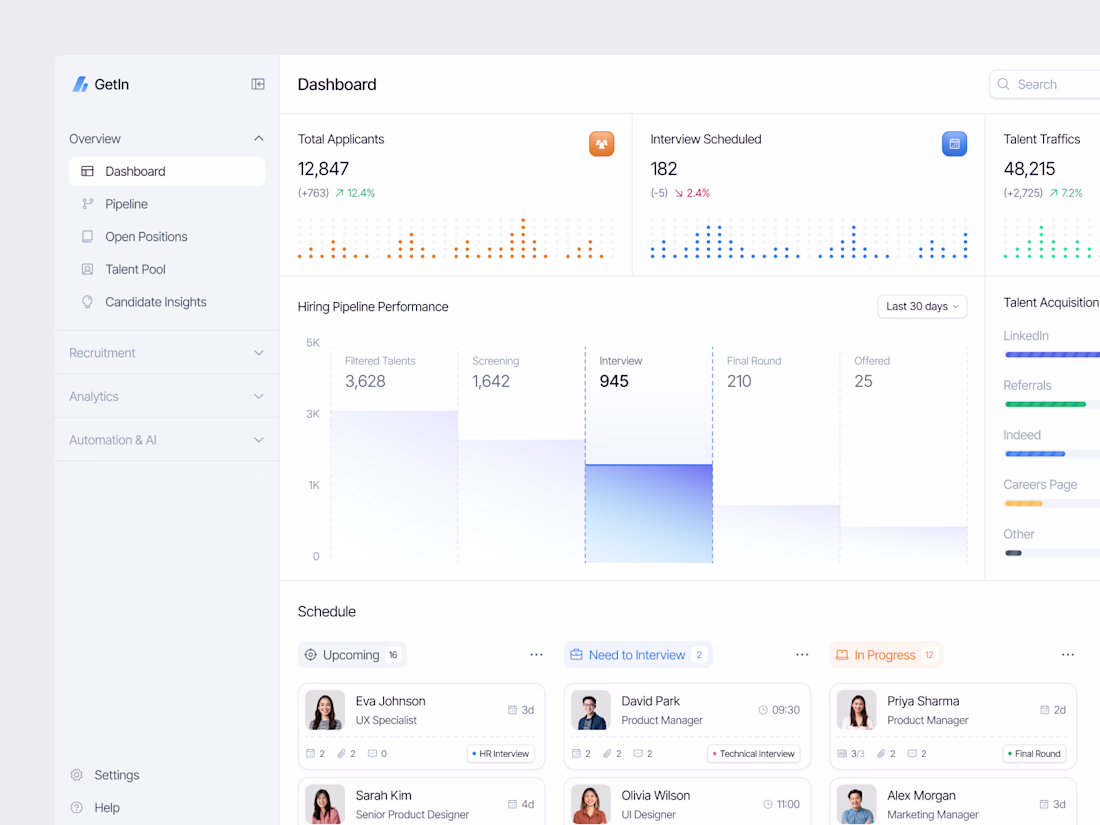Image resolution: width=1100 pixels, height=825 pixels.
Task: Click Olivia Wilson's clock 11:00 icon
Action: (x=767, y=804)
